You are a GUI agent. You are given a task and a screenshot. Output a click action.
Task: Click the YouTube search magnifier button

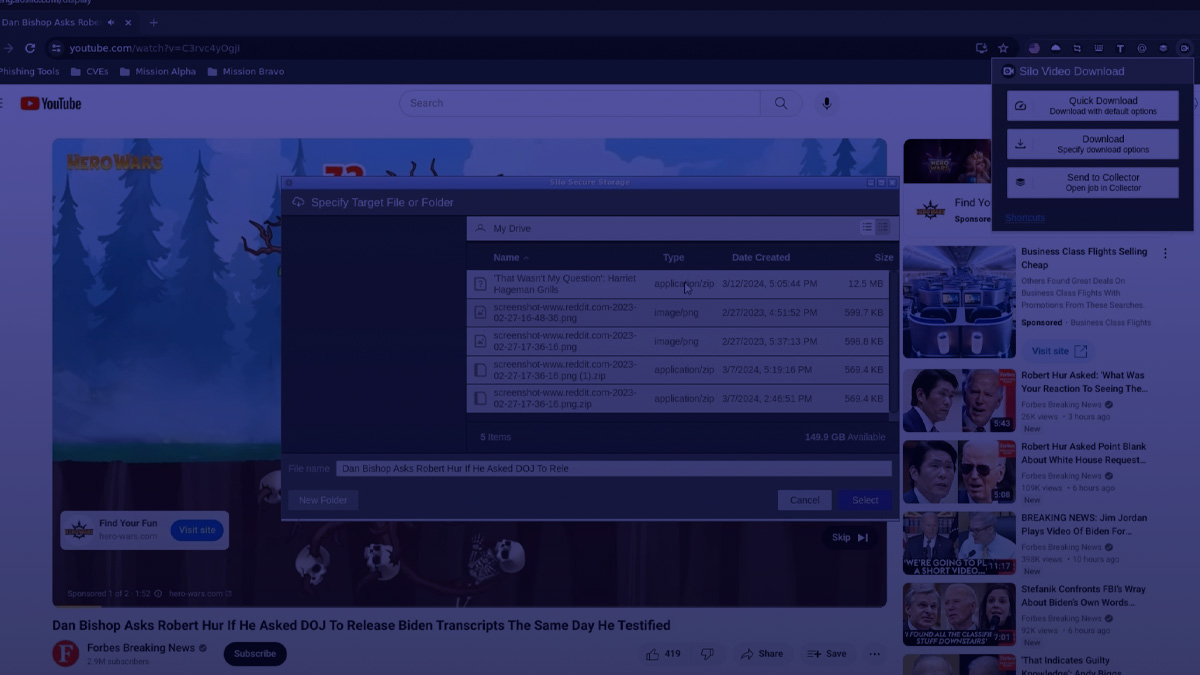[x=780, y=103]
